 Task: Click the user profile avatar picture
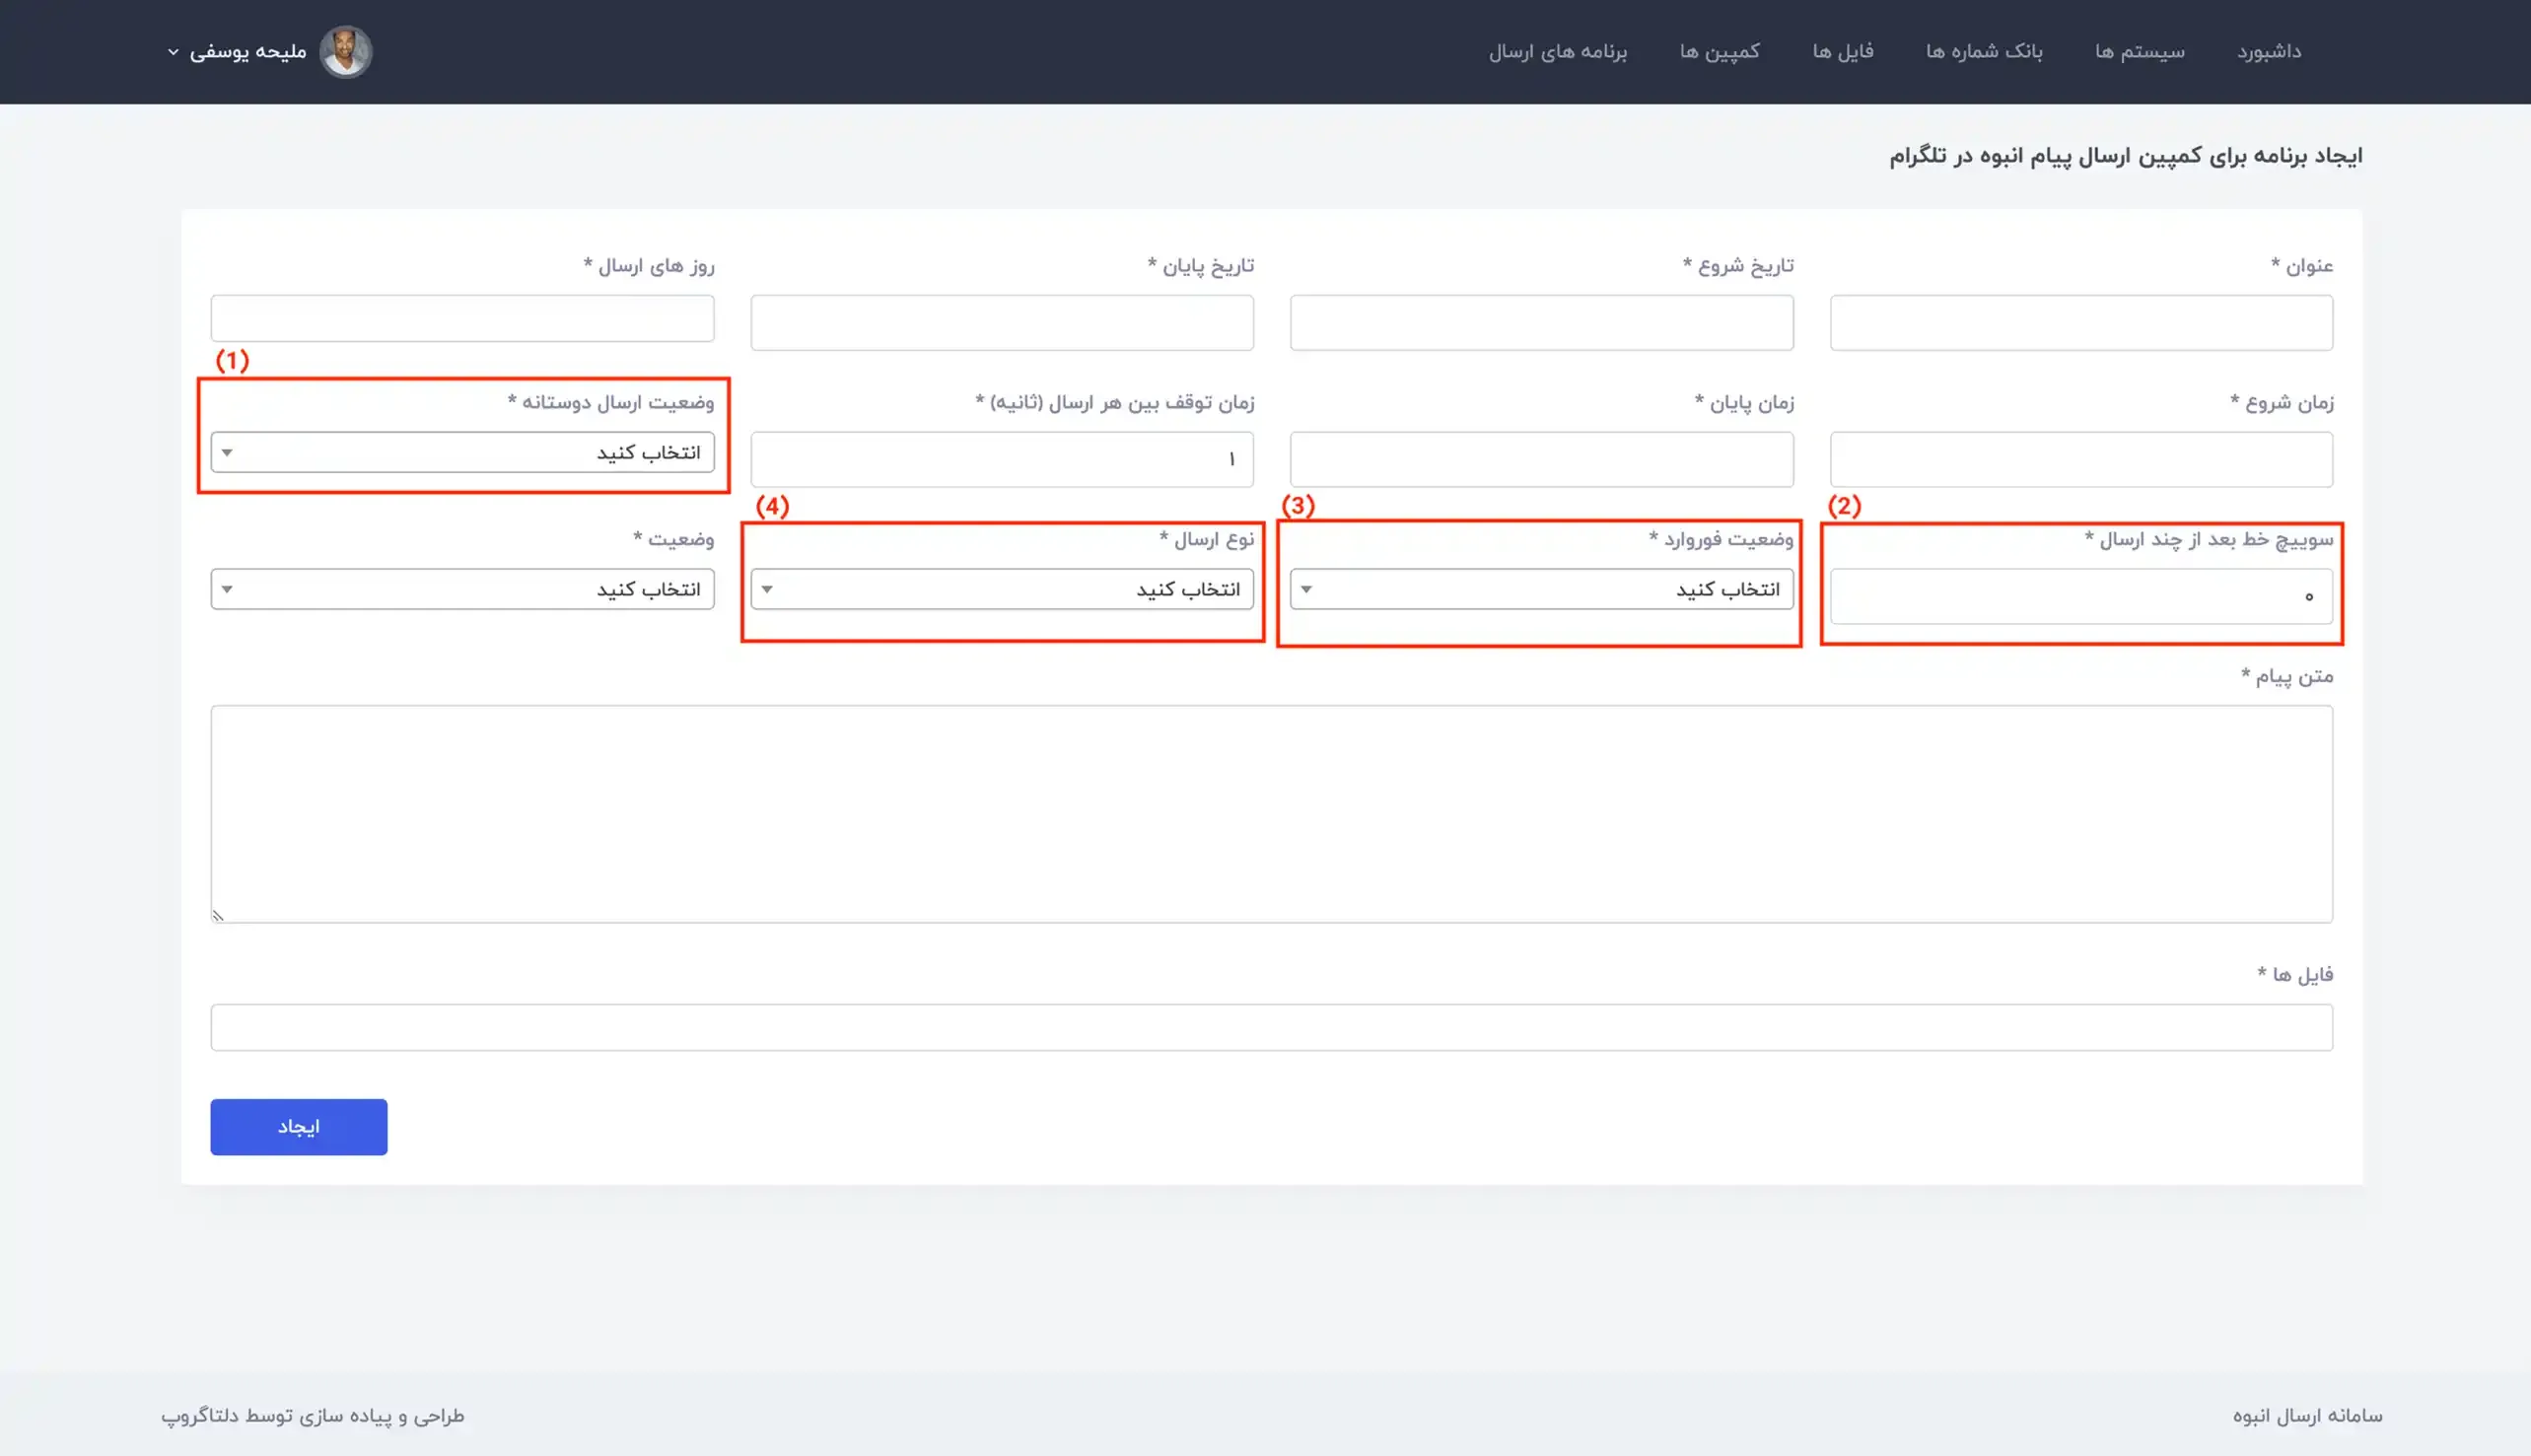345,52
